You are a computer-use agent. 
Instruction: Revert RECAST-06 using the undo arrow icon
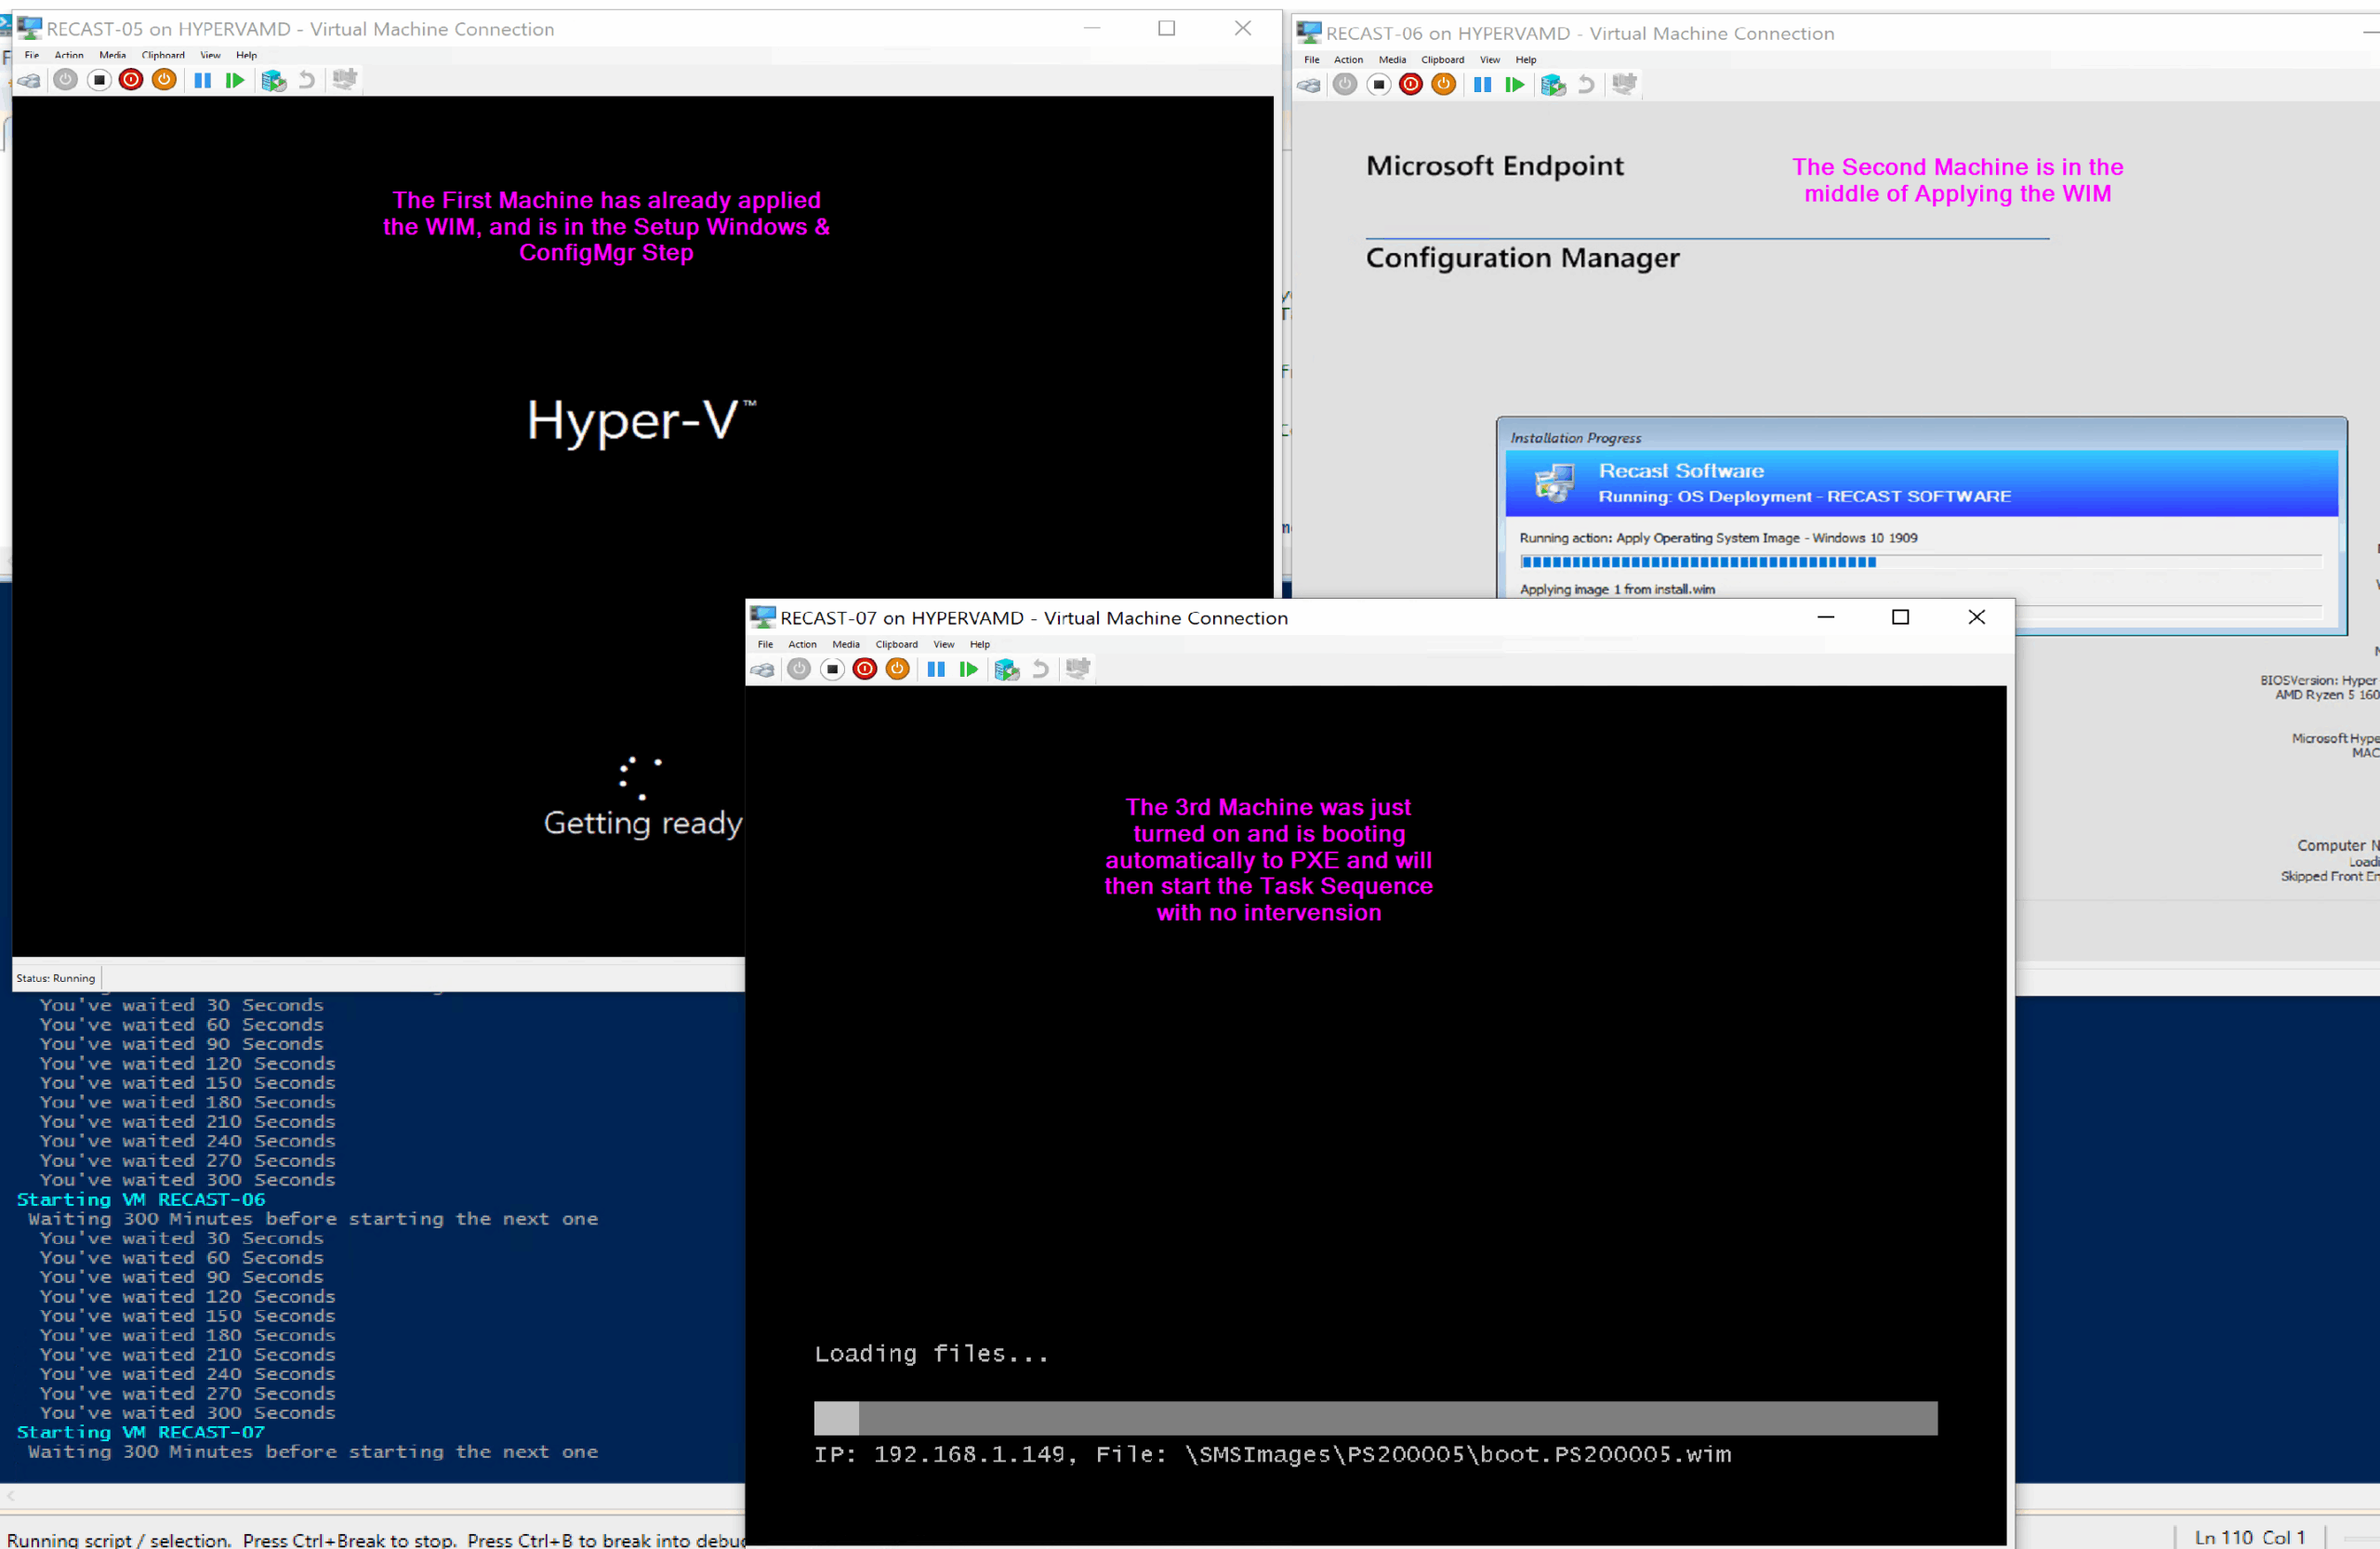tap(1585, 84)
